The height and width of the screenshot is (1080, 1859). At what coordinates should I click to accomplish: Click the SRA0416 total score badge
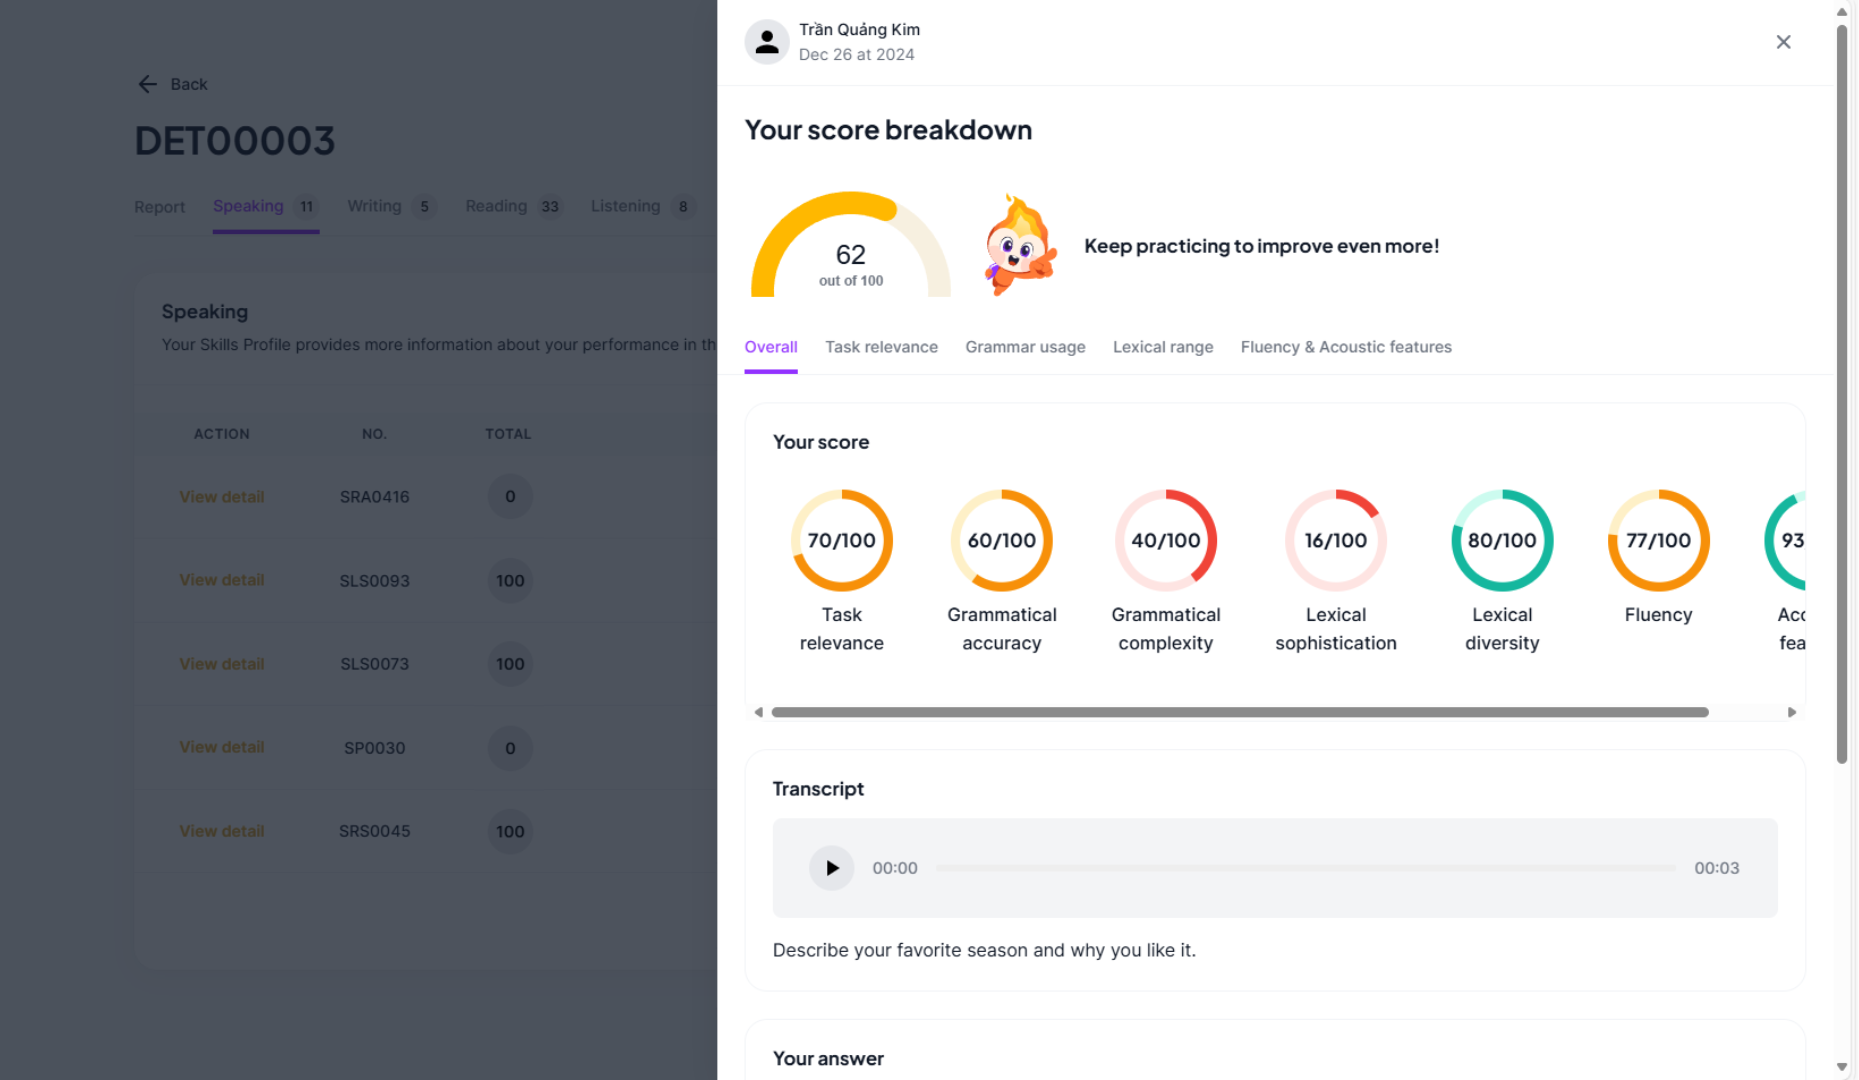(510, 497)
